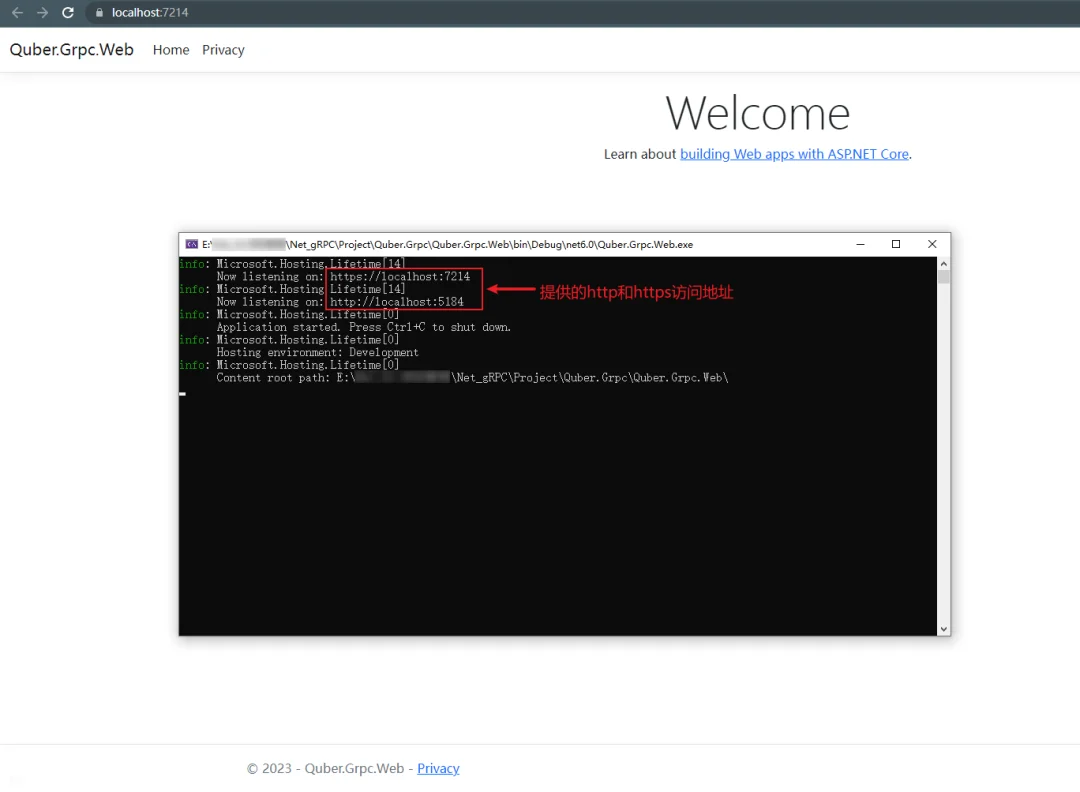Open the Home nav item
This screenshot has height=792, width=1080.
171,50
